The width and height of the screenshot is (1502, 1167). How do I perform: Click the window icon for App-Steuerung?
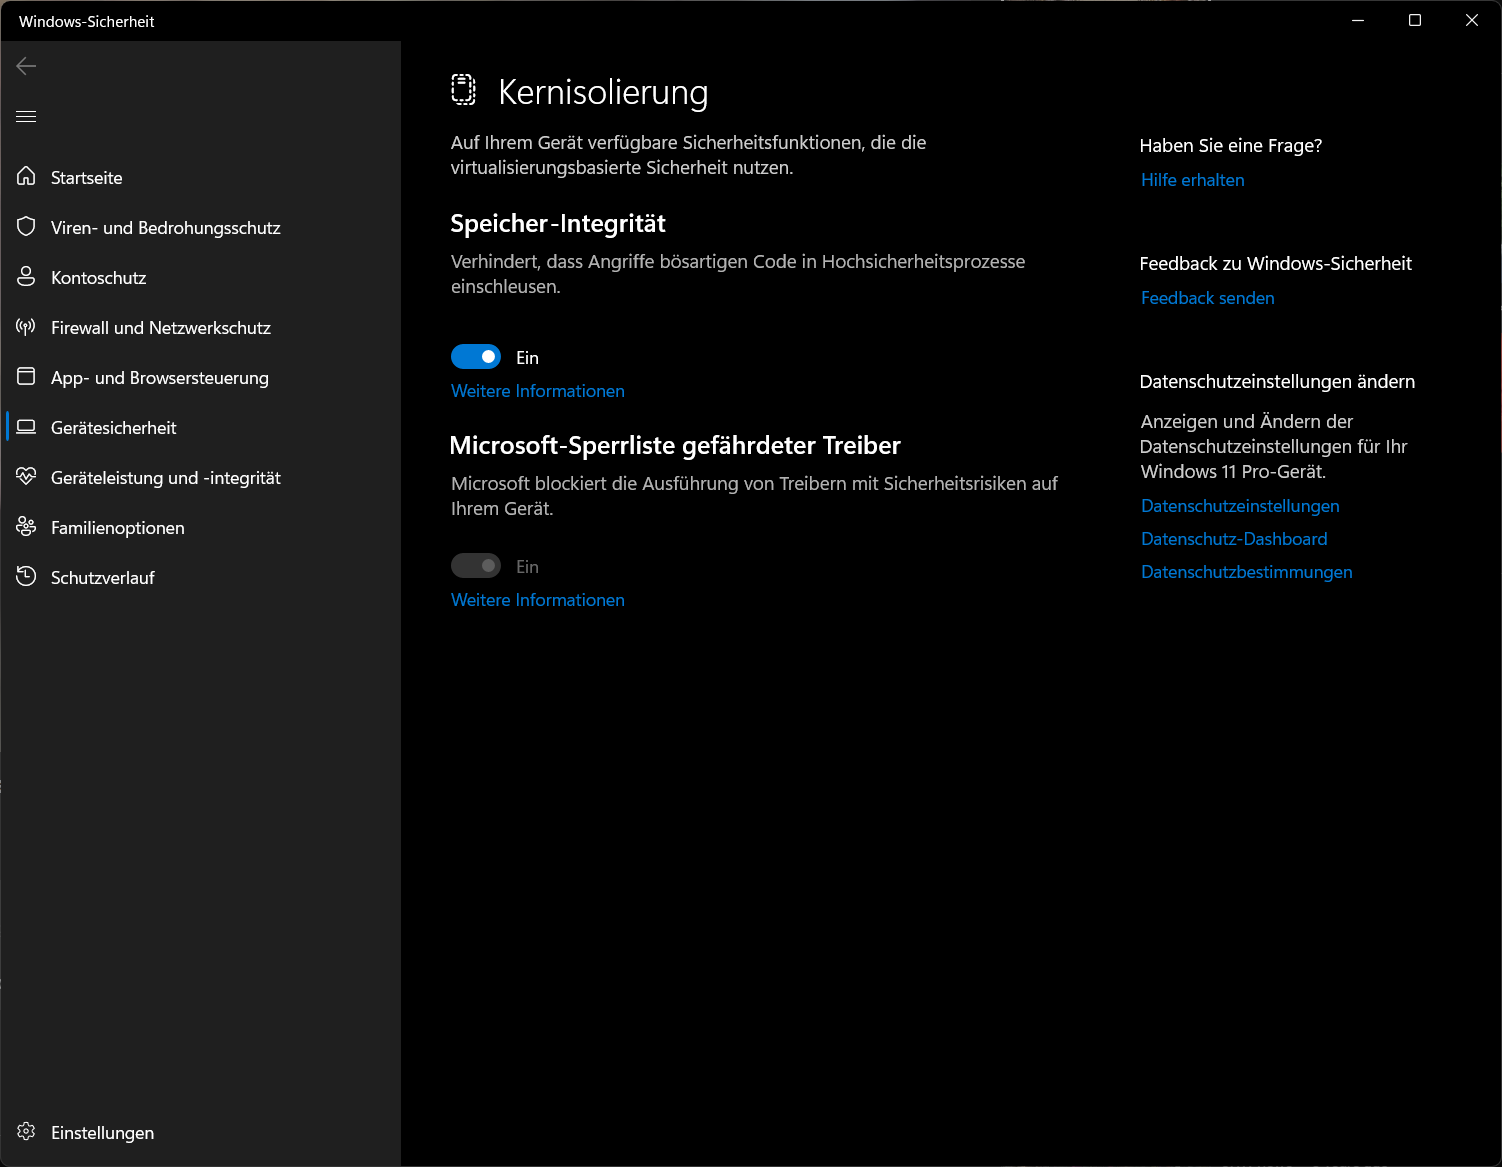pos(26,377)
